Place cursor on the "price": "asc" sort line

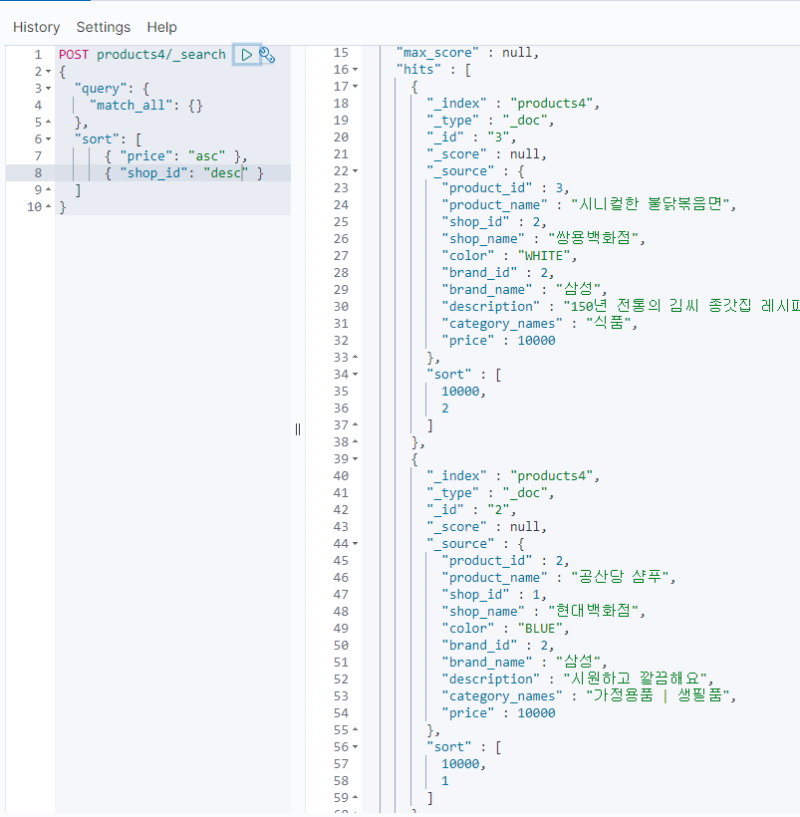pyautogui.click(x=176, y=156)
